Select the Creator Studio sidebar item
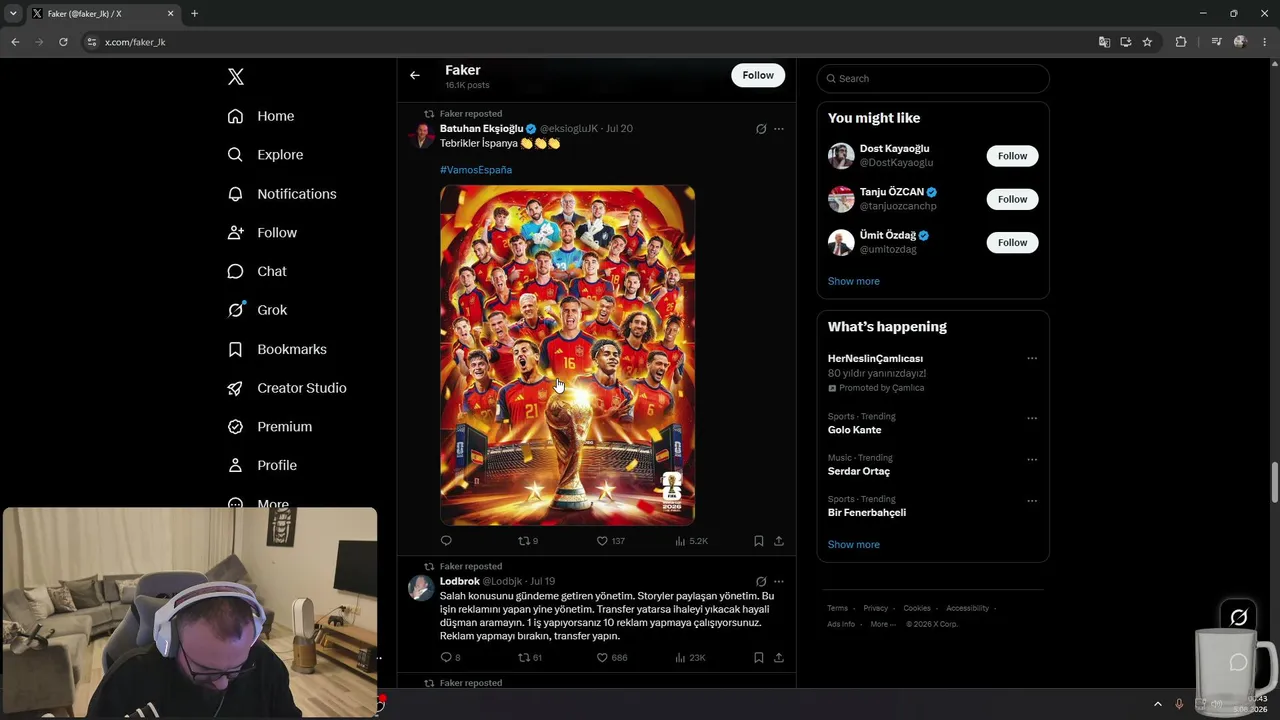Screen dimensions: 1280x720 287,388
